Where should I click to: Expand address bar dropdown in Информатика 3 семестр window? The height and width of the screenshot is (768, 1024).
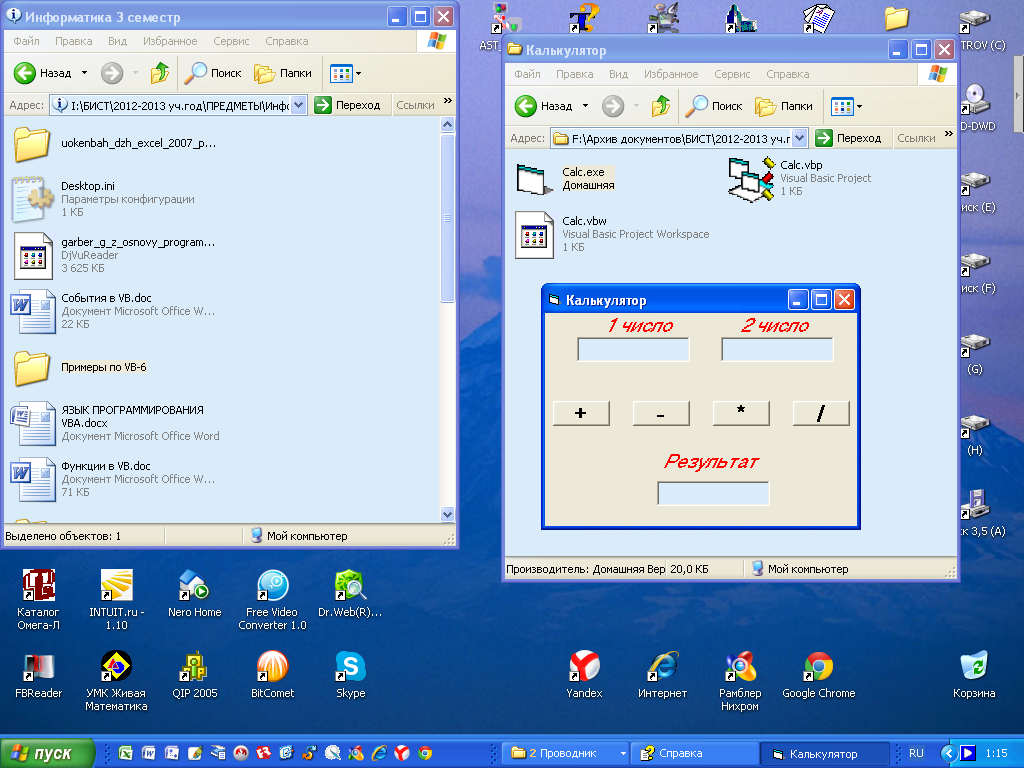298,105
